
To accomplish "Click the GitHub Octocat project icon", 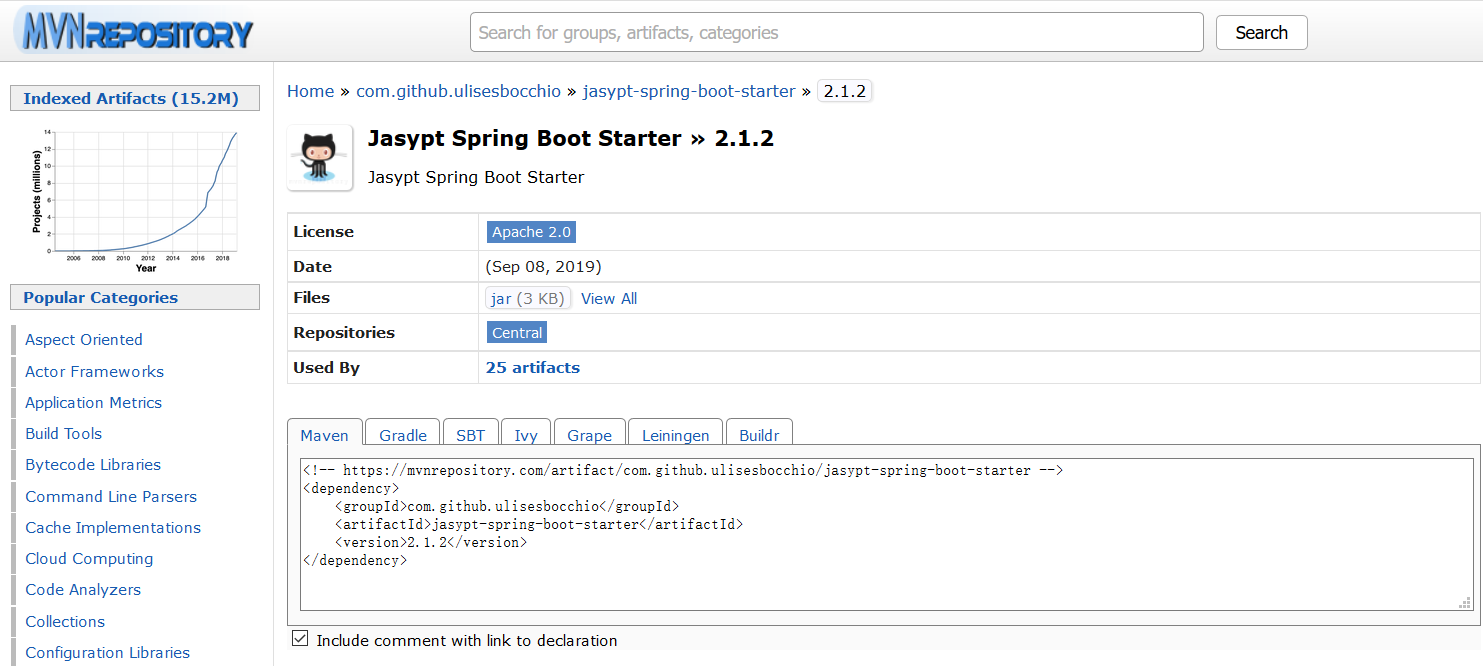I will (320, 158).
